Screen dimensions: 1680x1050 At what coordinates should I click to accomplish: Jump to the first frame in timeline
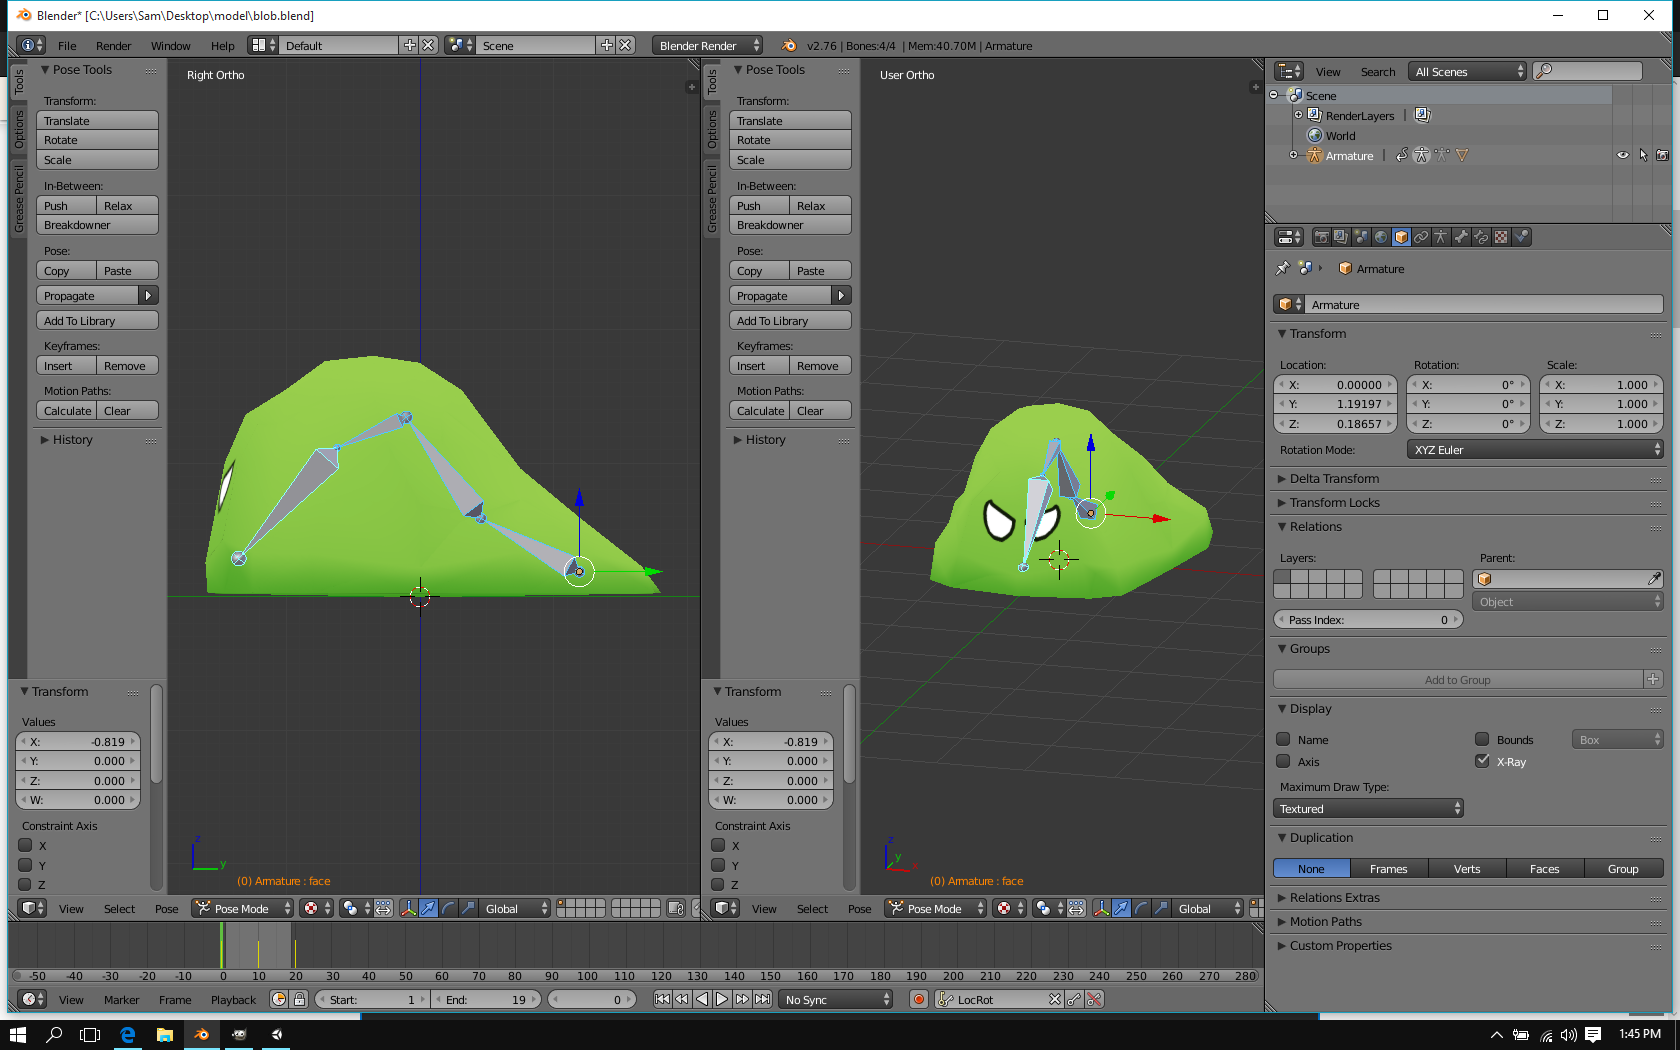[662, 999]
